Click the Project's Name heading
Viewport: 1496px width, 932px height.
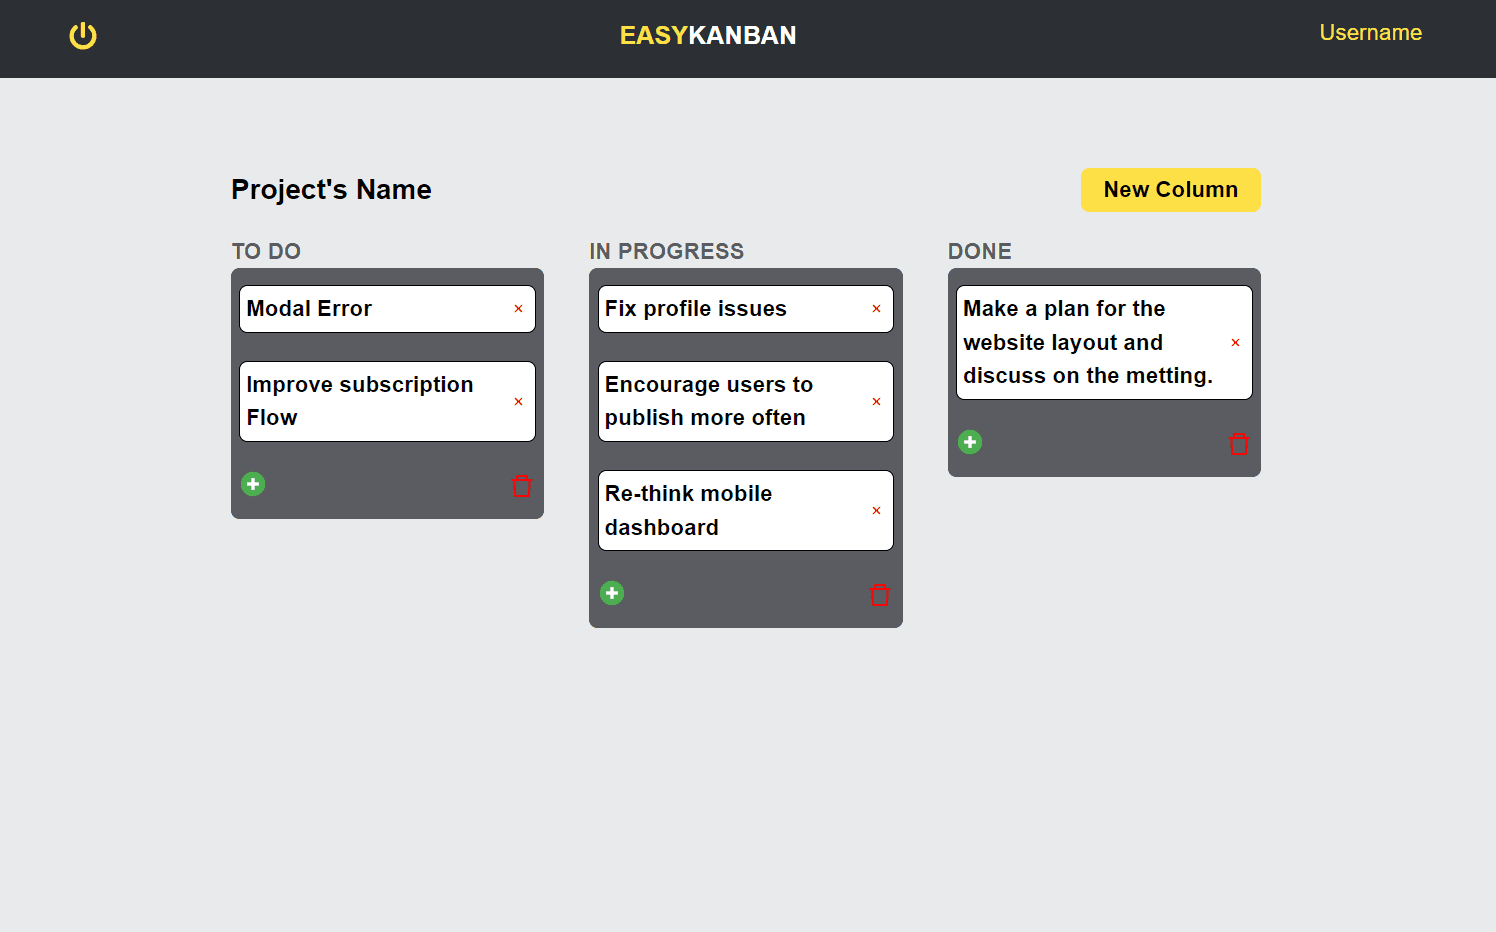(331, 190)
